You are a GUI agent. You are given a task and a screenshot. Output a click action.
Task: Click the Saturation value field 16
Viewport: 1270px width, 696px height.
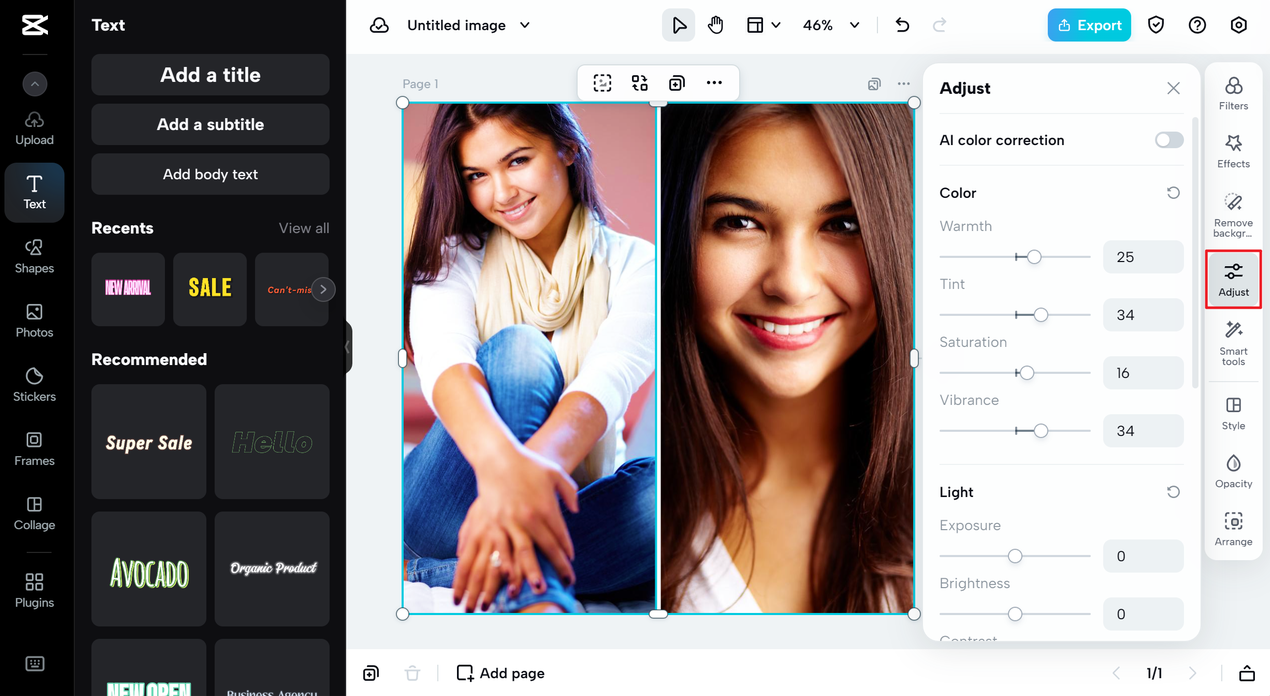[1143, 373]
